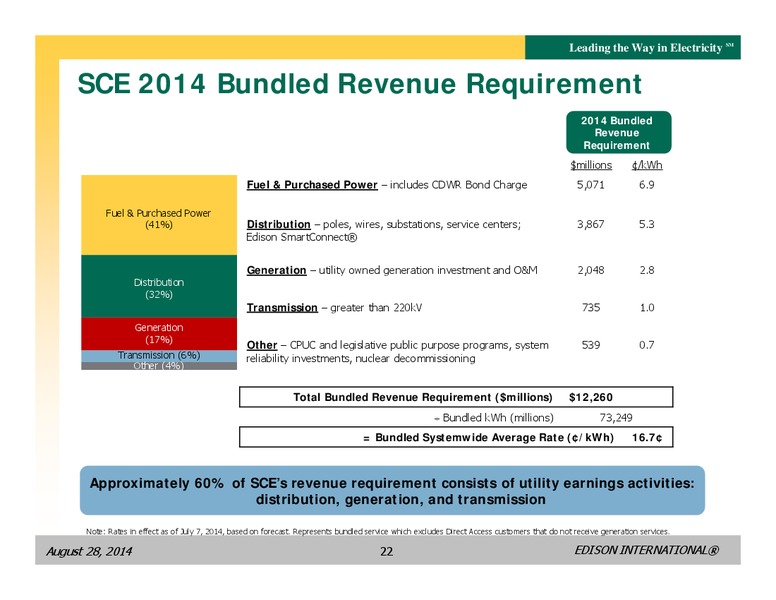This screenshot has height=600, width=776.
Task: Click the gray 'Other (4%)' chart segment
Action: [x=159, y=366]
